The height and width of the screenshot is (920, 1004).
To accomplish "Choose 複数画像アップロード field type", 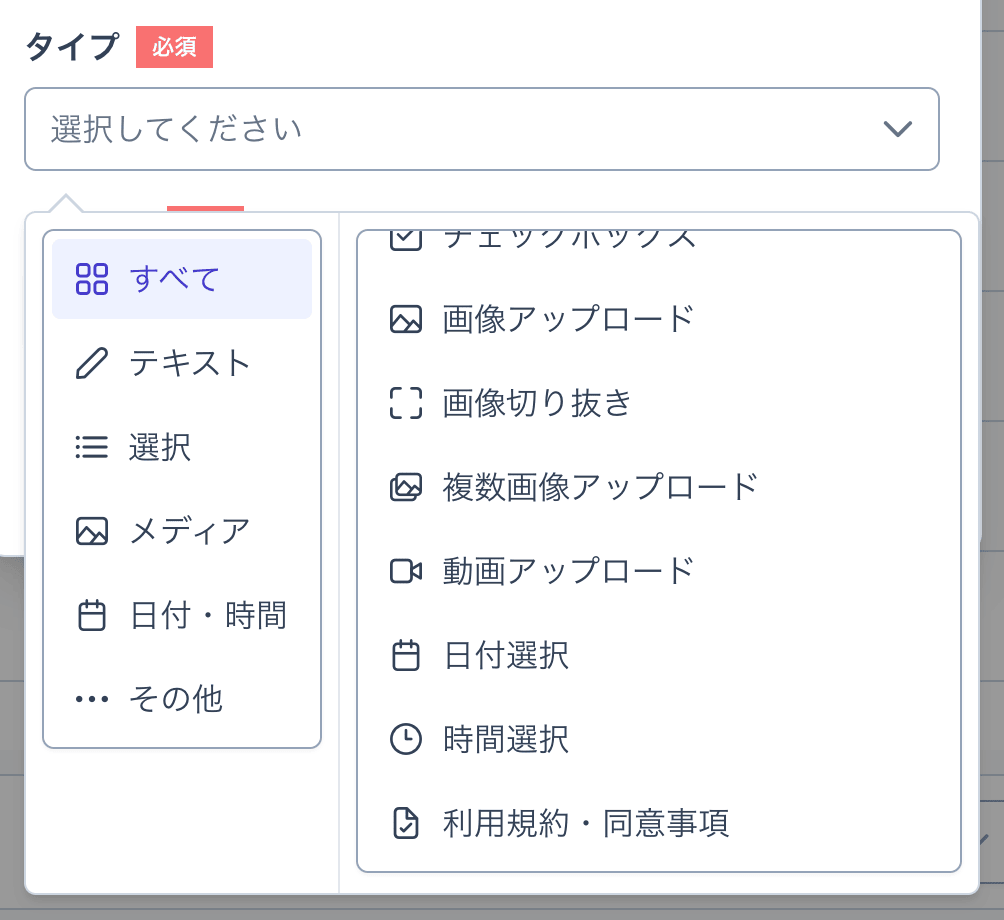I will (659, 487).
